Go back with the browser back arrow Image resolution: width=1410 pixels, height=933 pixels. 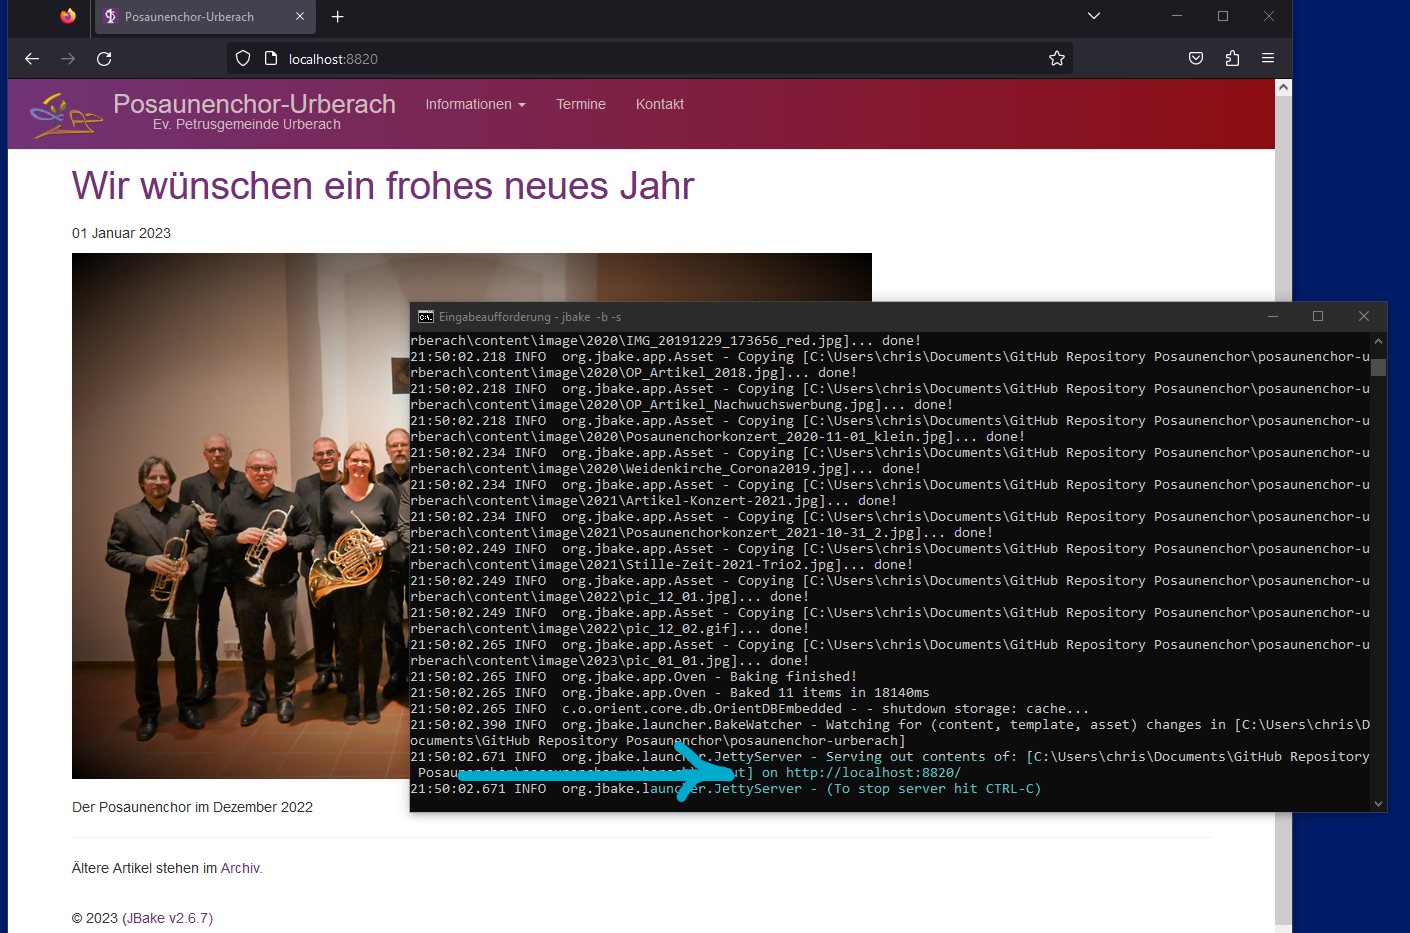click(x=32, y=59)
